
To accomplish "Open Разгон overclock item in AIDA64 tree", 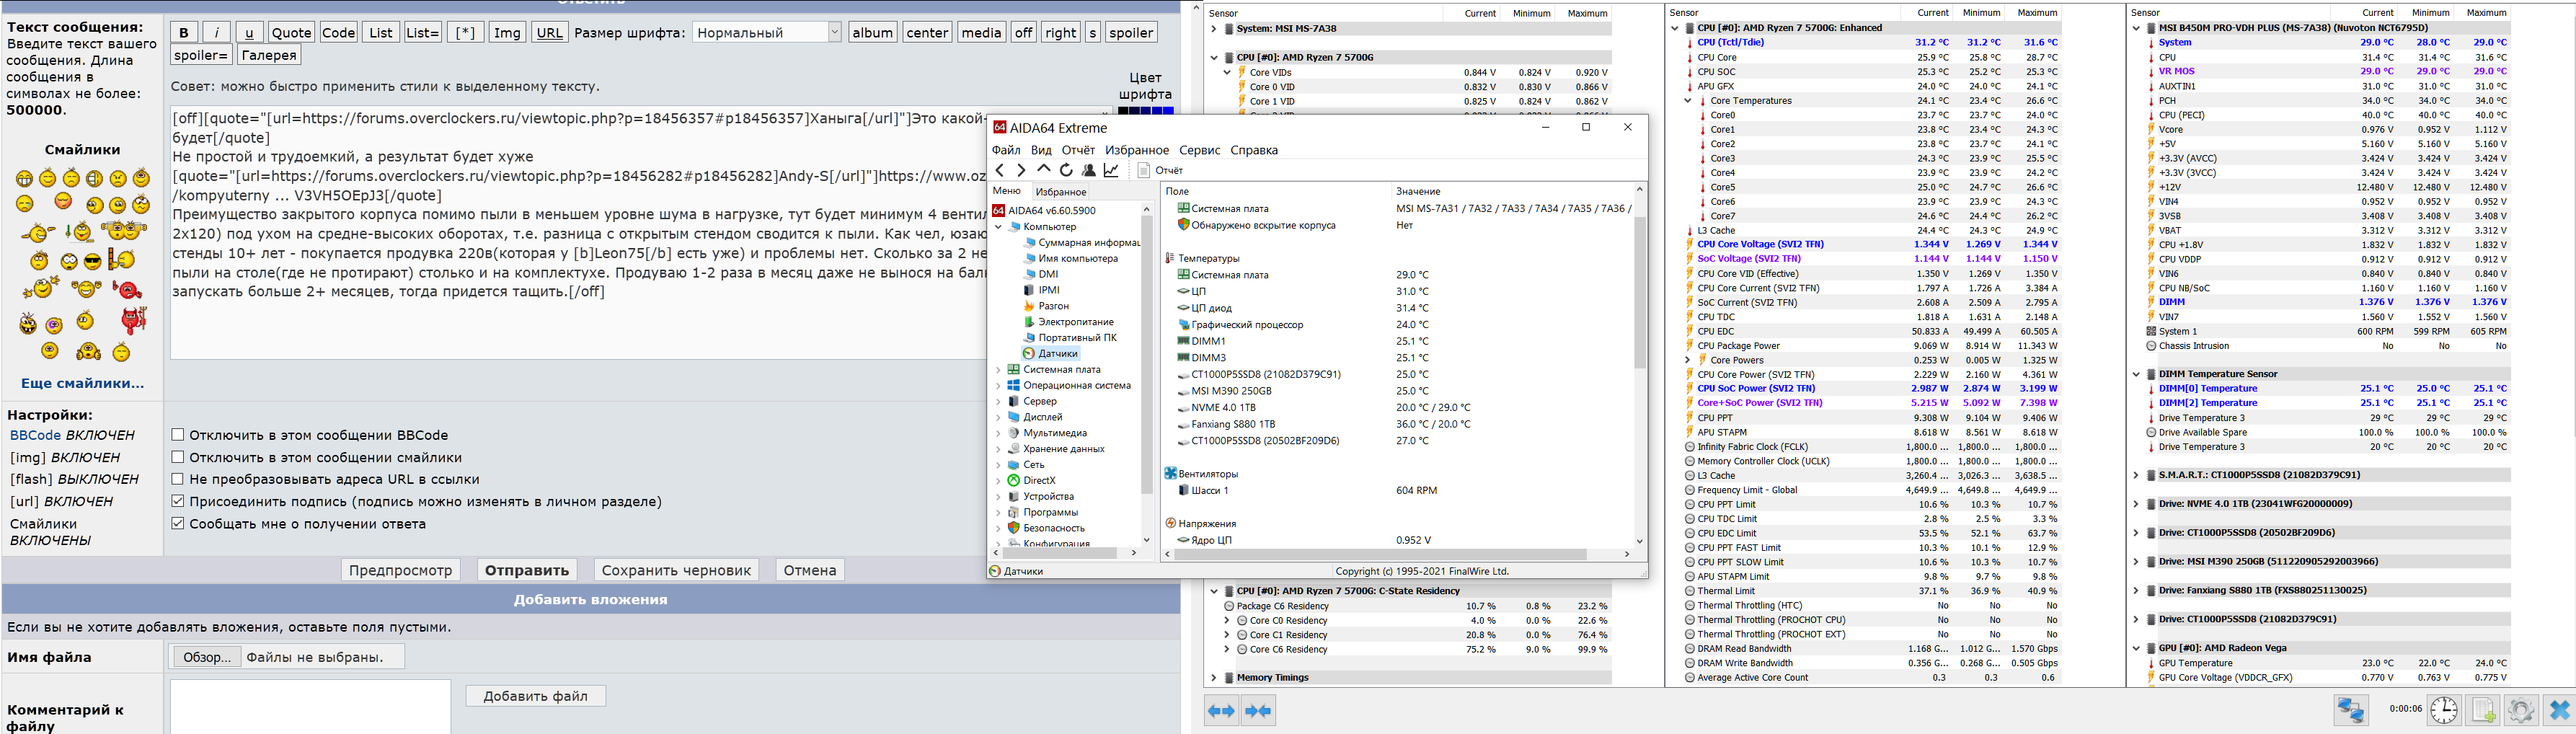I will click(1047, 306).
